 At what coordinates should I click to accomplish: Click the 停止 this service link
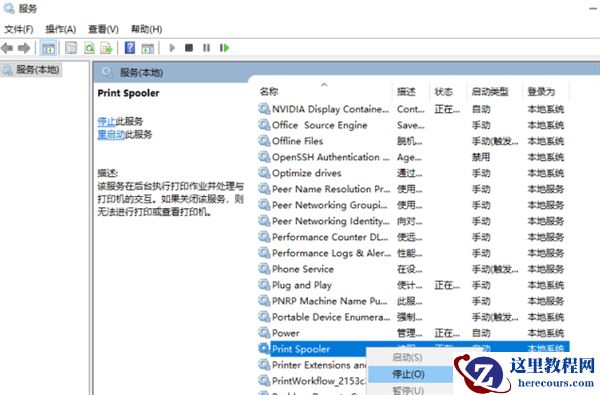point(106,121)
